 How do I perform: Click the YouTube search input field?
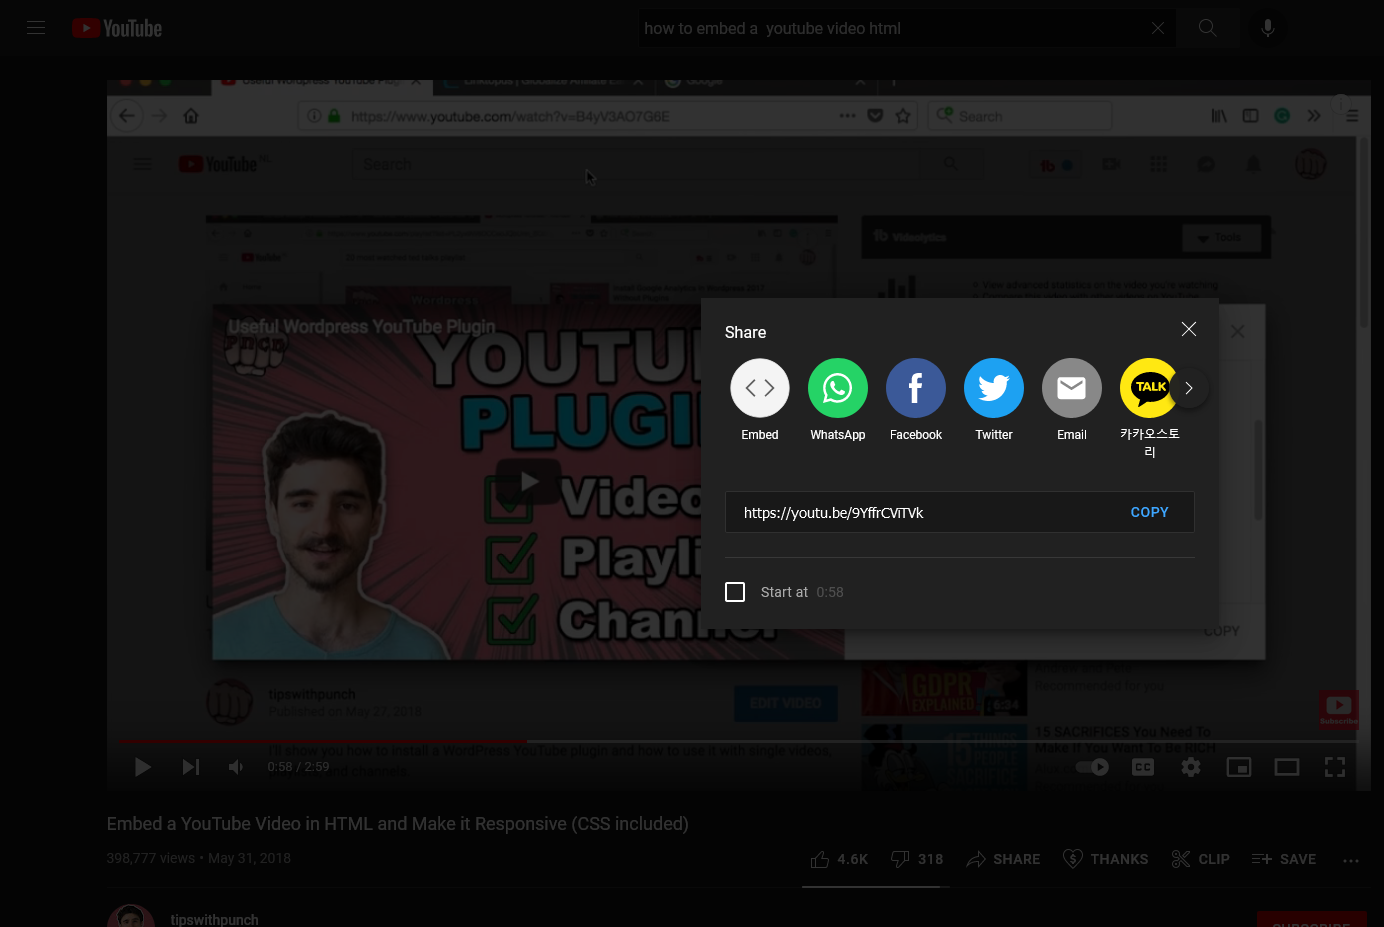point(890,28)
